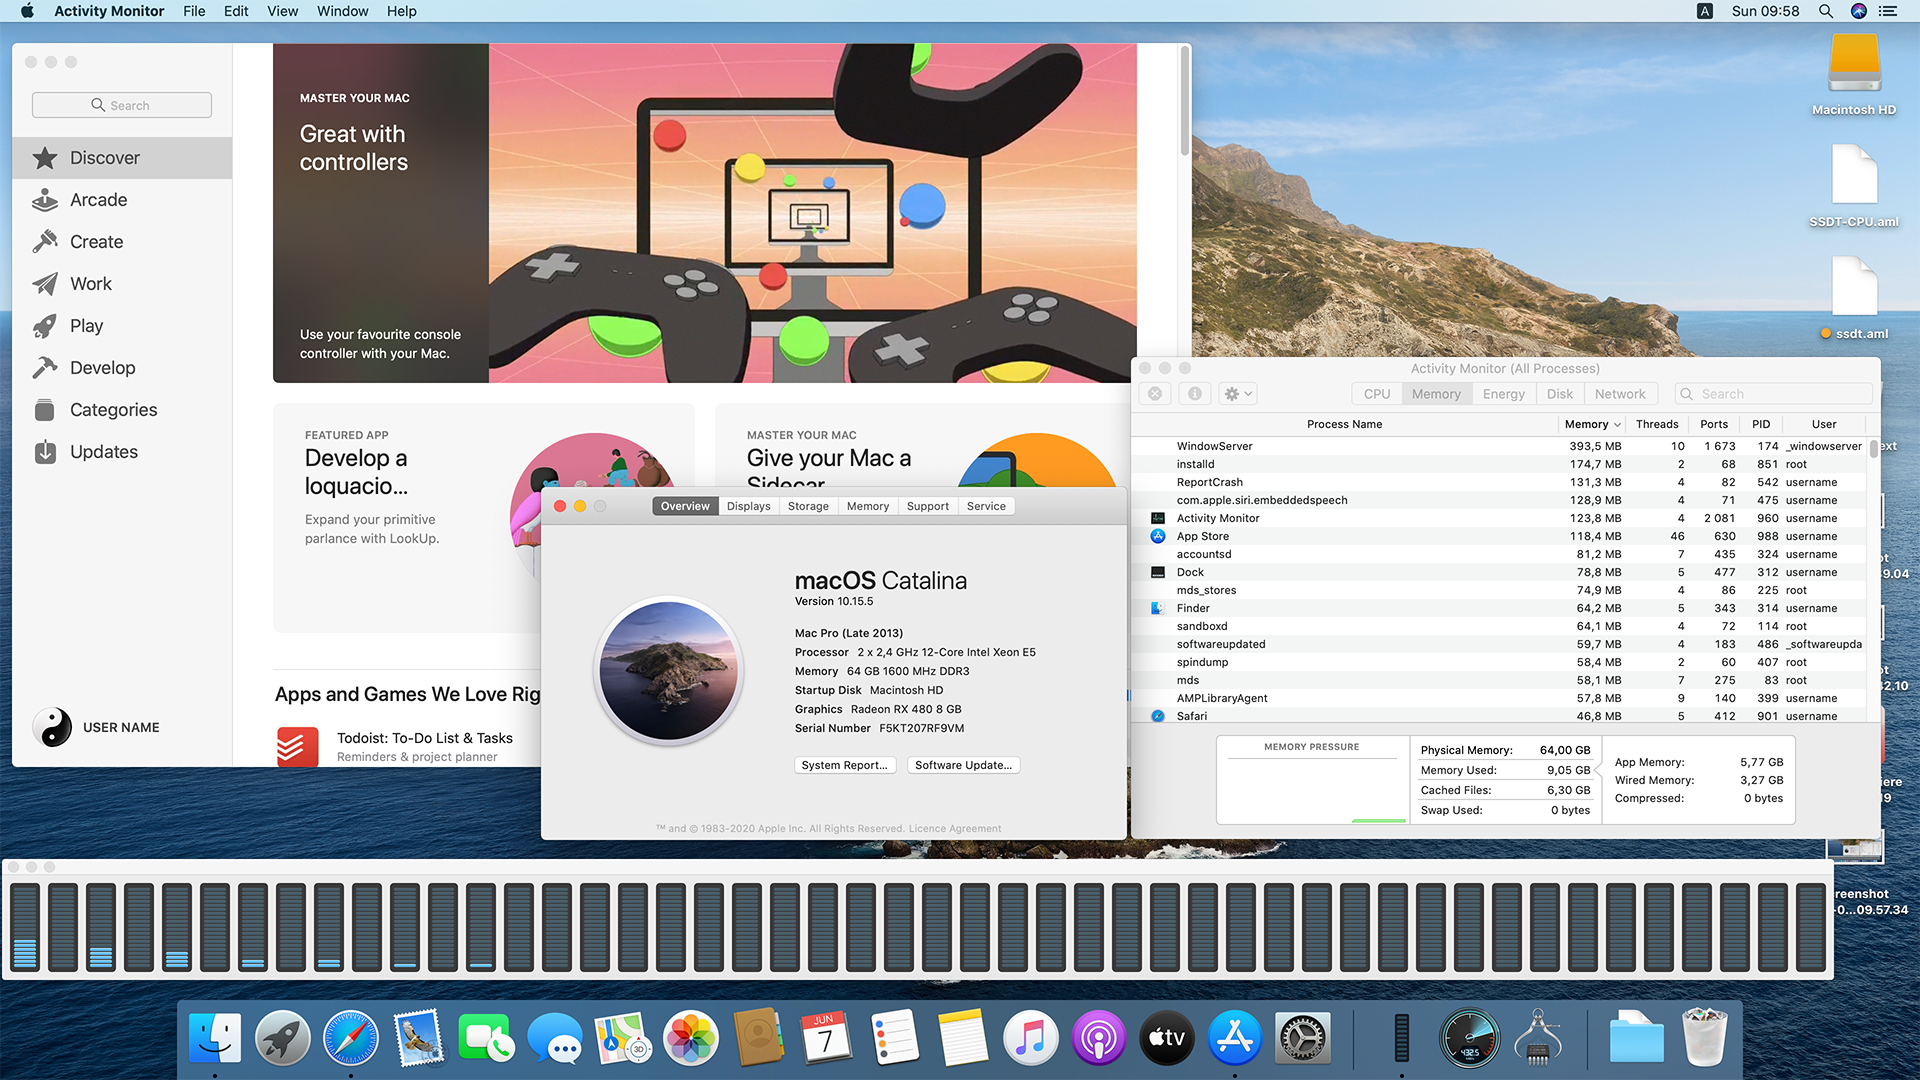Select com.apple.siri.embeddedspeech process row
1920x1080 pixels.
pyautogui.click(x=1499, y=500)
